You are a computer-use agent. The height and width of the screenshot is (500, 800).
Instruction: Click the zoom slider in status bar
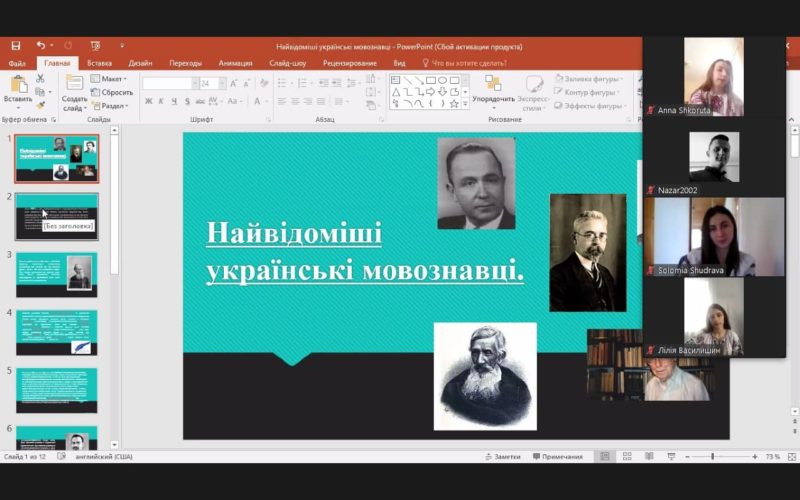pos(712,457)
